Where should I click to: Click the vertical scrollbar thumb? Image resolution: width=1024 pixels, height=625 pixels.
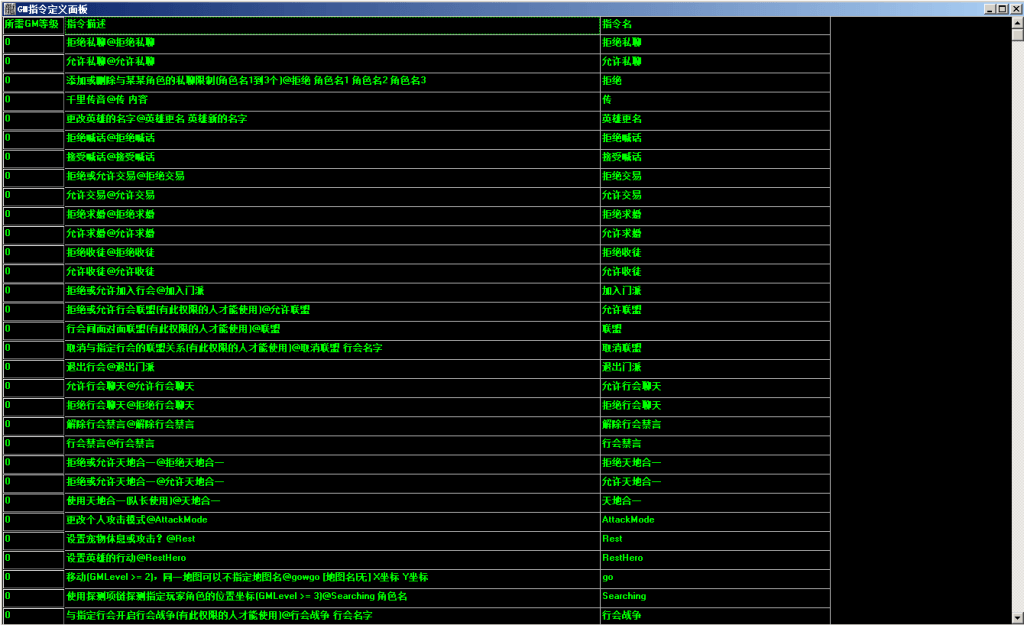(x=1017, y=34)
